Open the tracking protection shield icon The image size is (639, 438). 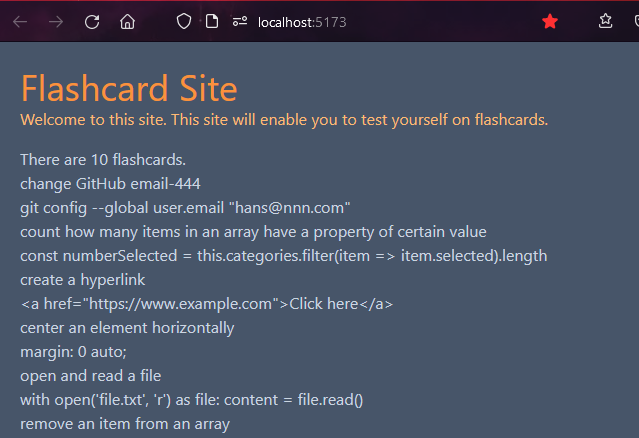pos(184,21)
